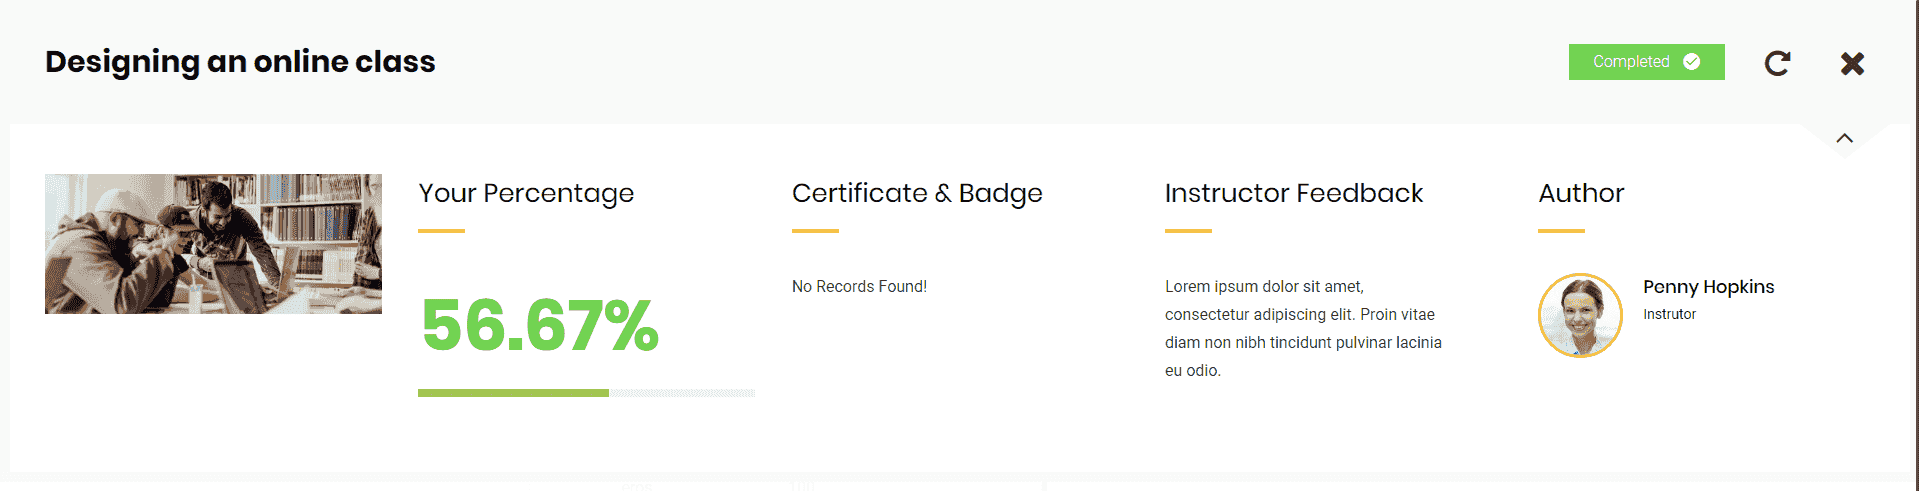Open the course thumbnail image

213,244
